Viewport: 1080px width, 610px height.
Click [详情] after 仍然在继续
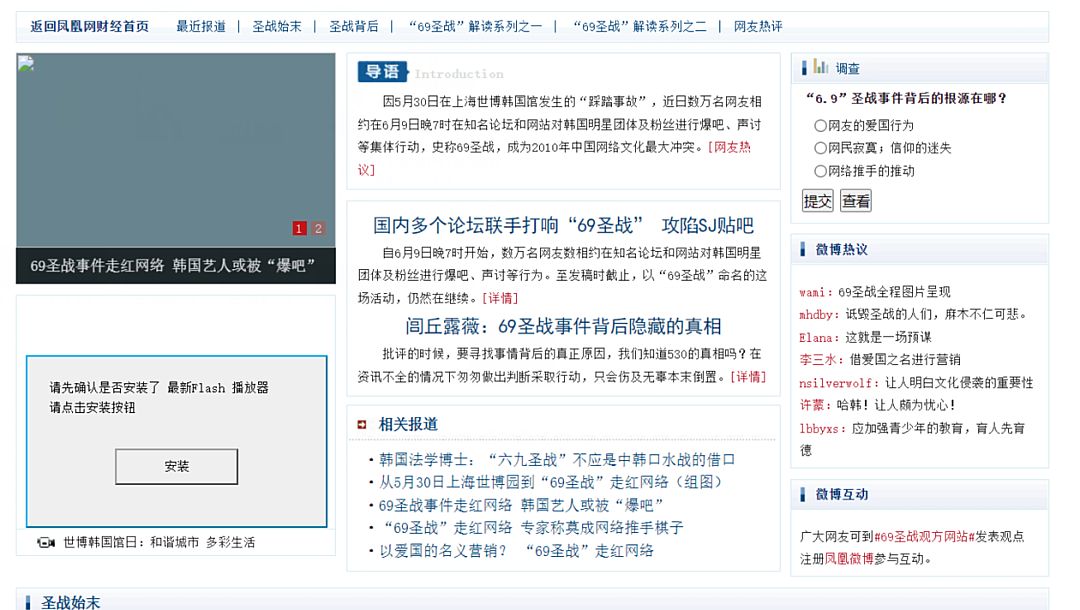(x=500, y=298)
